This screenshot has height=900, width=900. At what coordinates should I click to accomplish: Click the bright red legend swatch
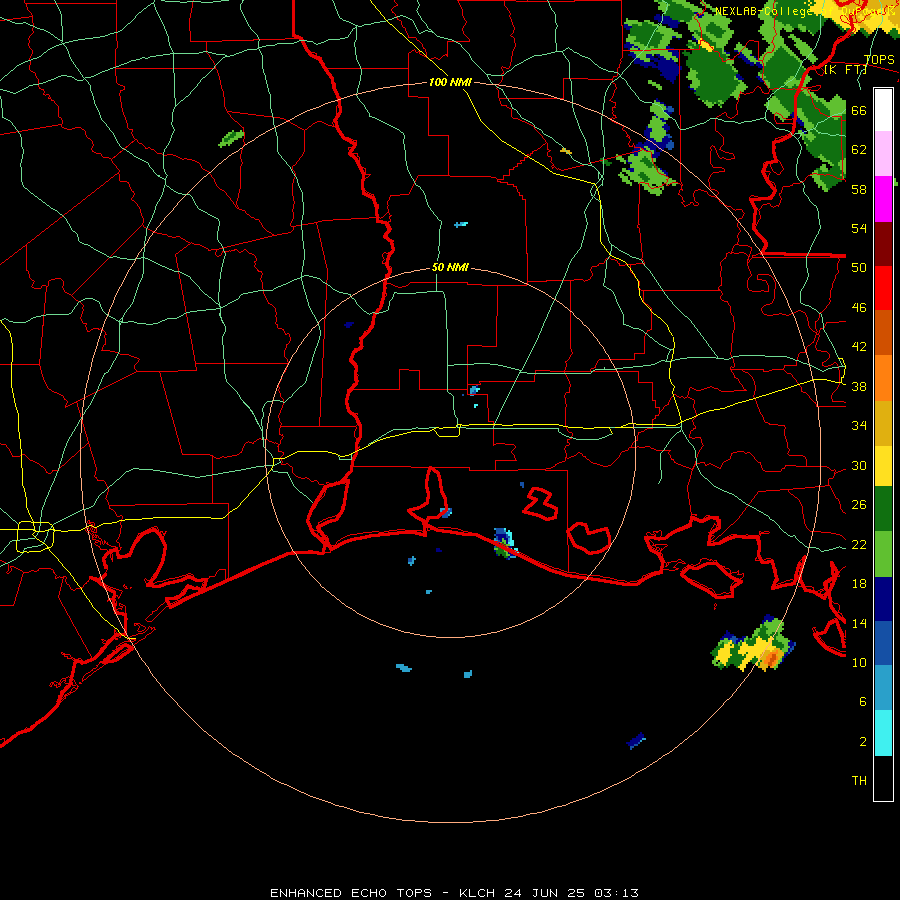[x=883, y=288]
